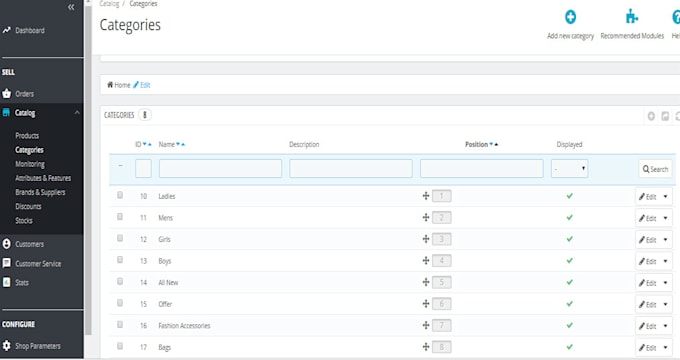680x360 pixels.
Task: Open the Edit dropdown arrow for Fashion Accessories
Action: pos(665,326)
